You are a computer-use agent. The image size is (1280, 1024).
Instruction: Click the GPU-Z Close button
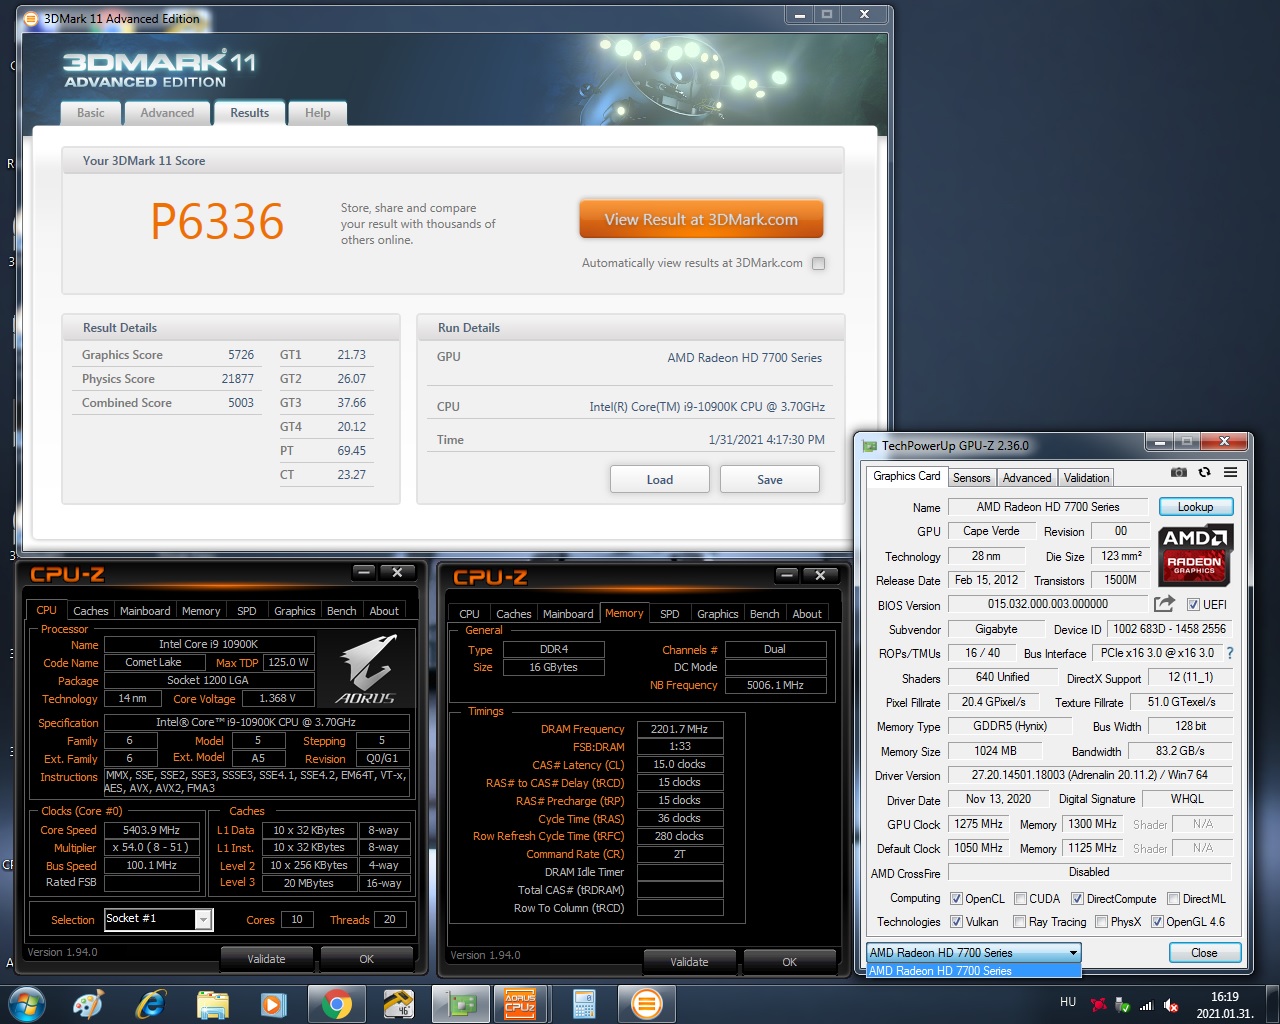point(1205,953)
